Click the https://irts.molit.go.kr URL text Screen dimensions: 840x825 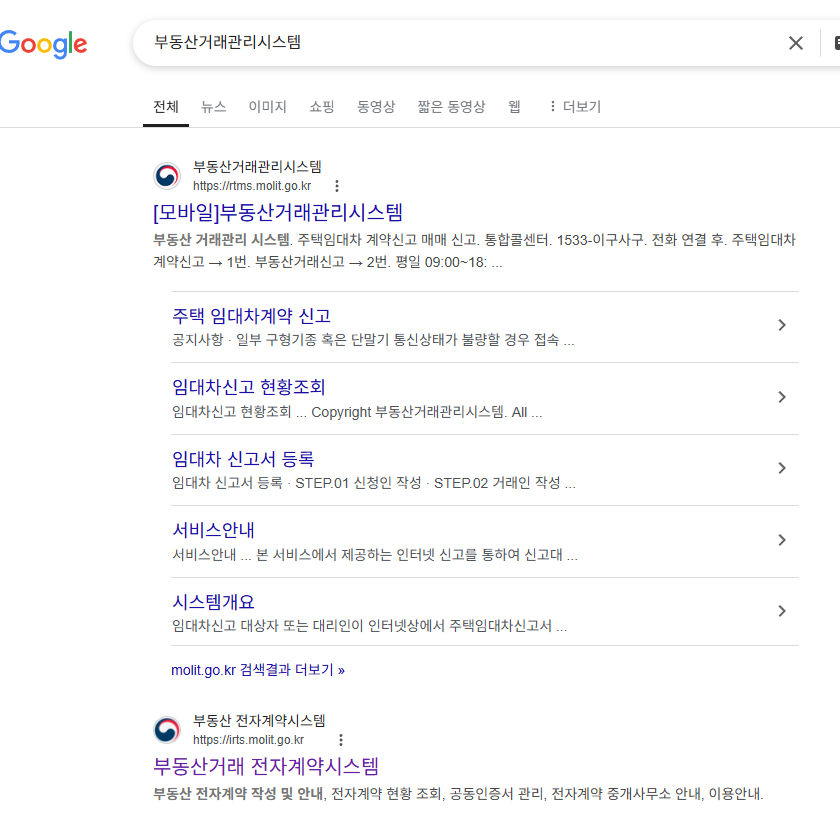click(x=249, y=740)
